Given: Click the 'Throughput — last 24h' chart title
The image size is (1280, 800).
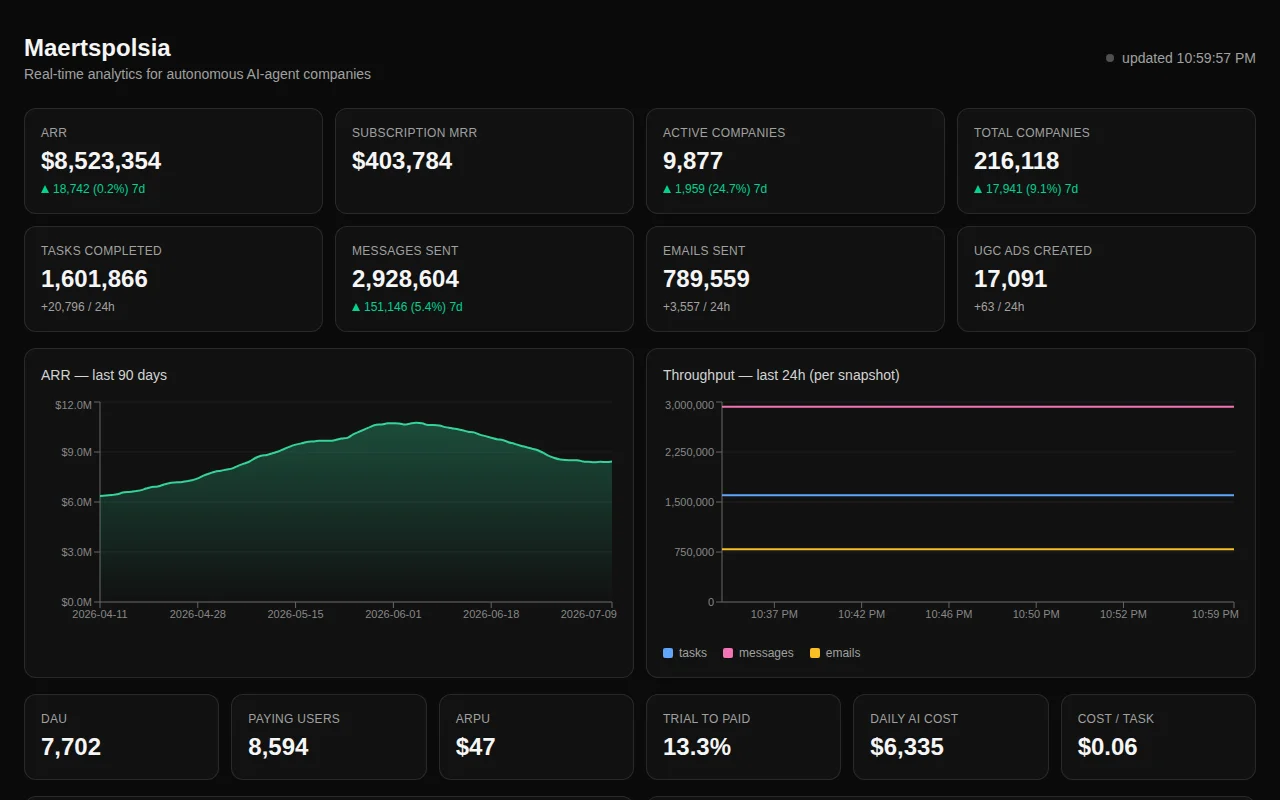Looking at the screenshot, I should point(781,375).
